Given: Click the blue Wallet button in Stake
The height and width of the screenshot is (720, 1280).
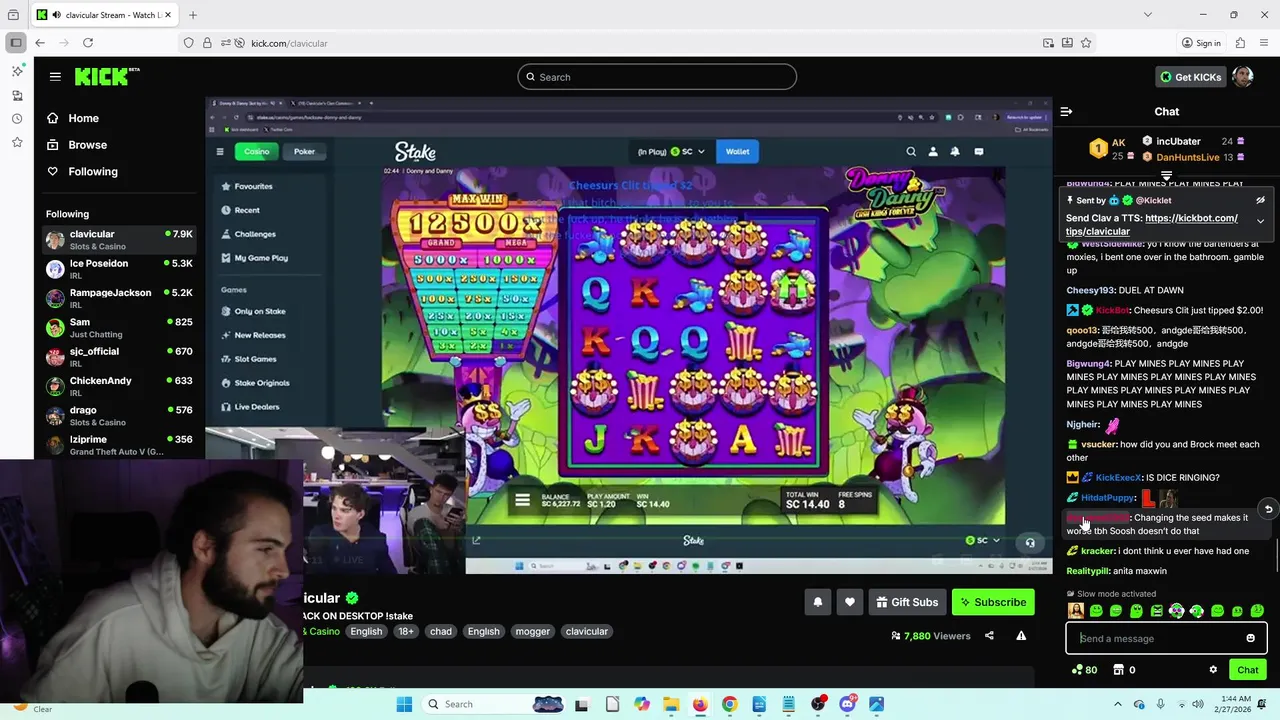Looking at the screenshot, I should [737, 152].
